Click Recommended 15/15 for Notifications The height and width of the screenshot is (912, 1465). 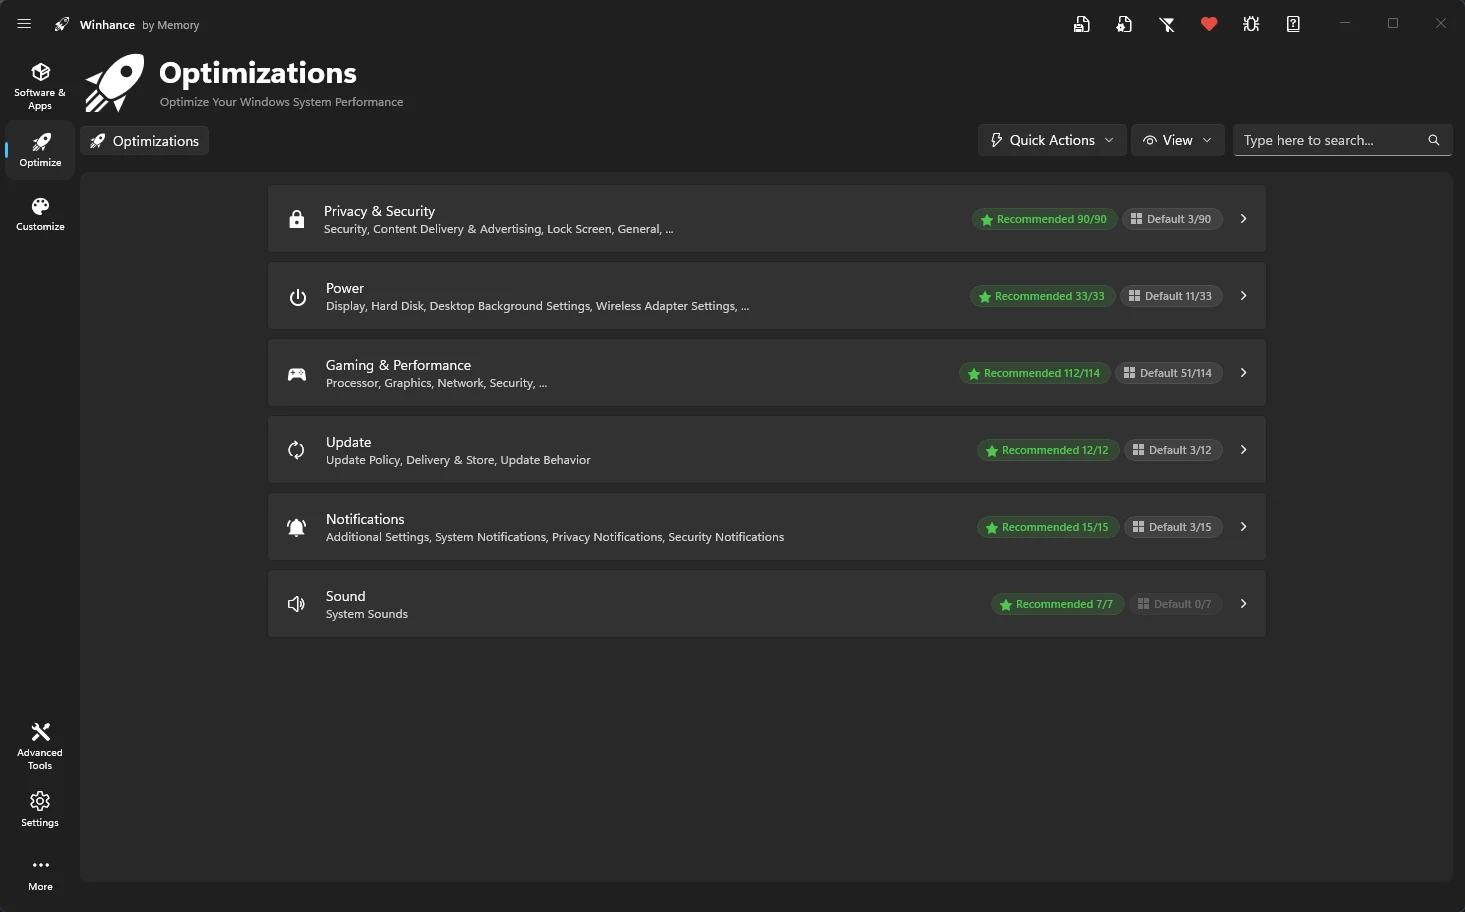tap(1047, 527)
